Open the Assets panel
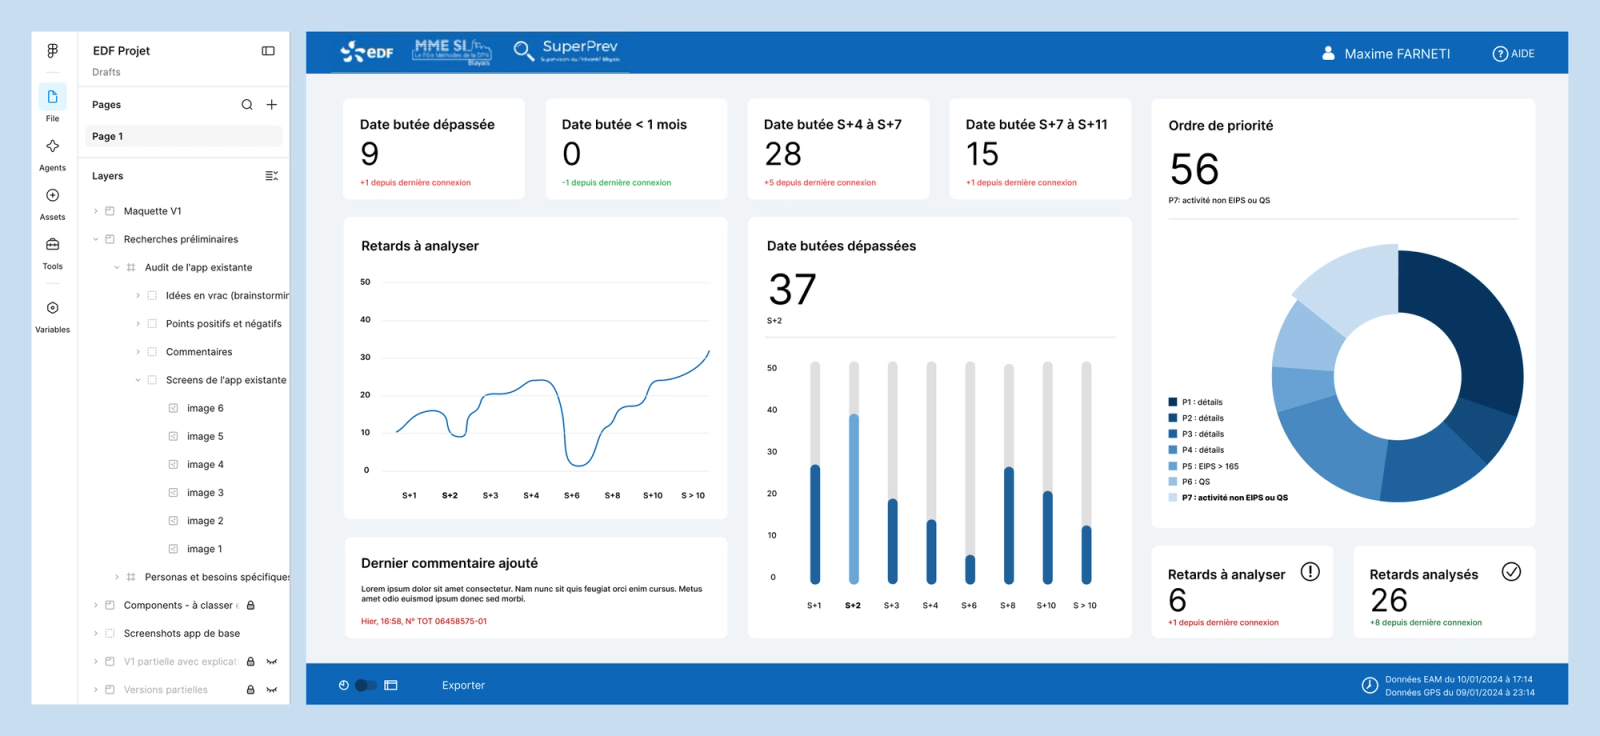The height and width of the screenshot is (736, 1600). tap(52, 203)
